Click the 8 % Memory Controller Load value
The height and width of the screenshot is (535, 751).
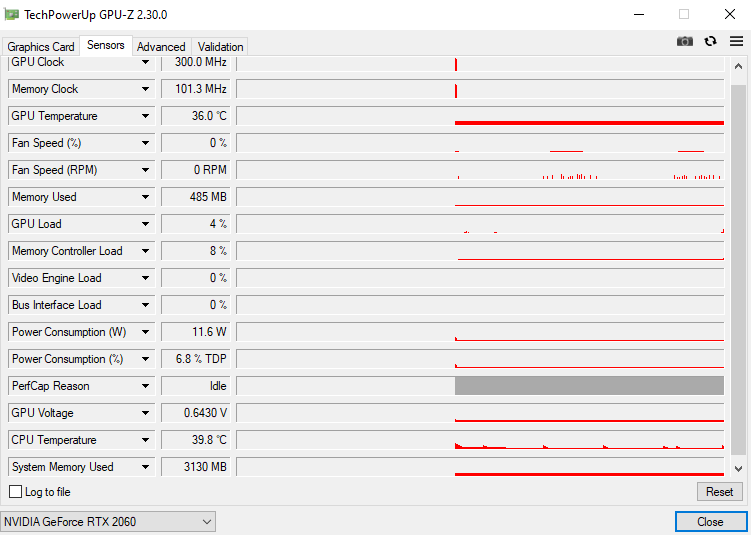(196, 251)
